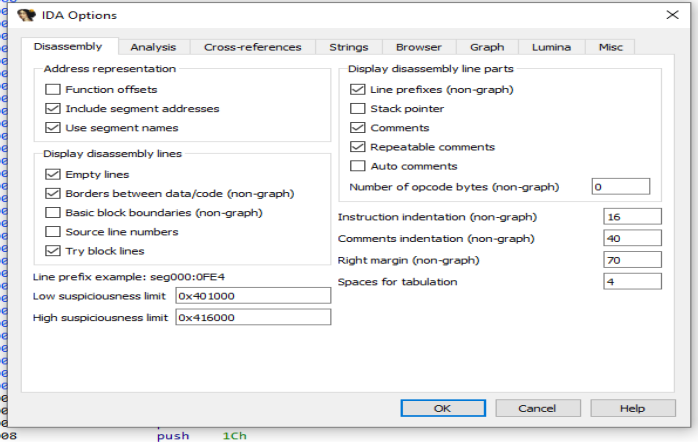Uncheck Line prefixes (non-graph)

(357, 89)
